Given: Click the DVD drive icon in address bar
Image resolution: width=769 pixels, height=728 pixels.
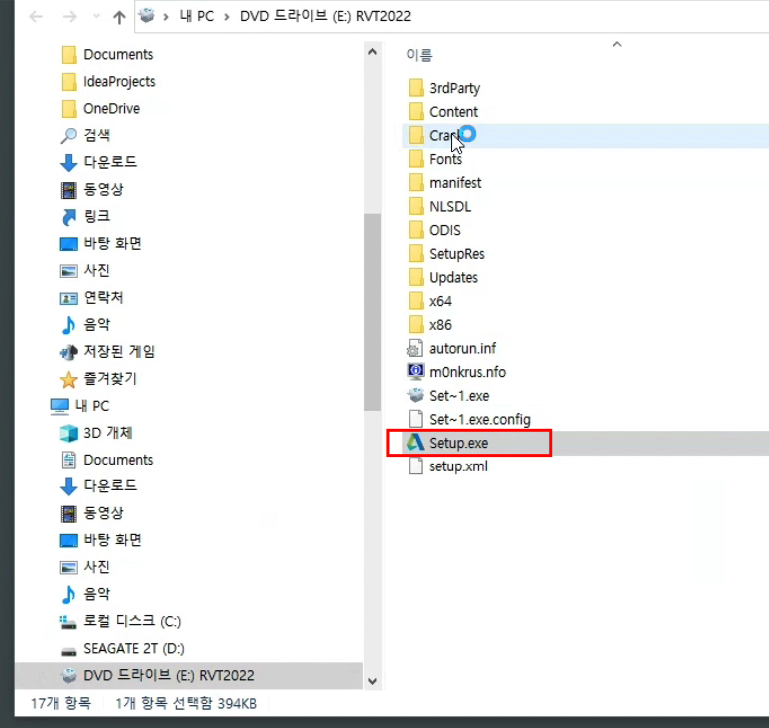Looking at the screenshot, I should coord(147,16).
